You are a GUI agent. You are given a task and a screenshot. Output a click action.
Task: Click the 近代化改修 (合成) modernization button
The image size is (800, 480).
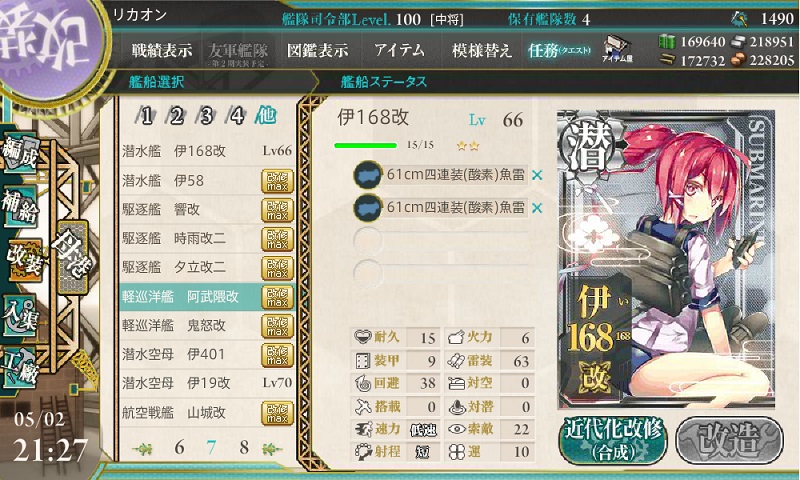(x=613, y=440)
